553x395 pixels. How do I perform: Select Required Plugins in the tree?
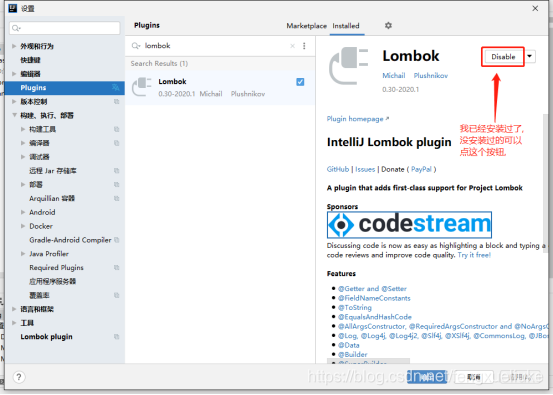point(56,268)
